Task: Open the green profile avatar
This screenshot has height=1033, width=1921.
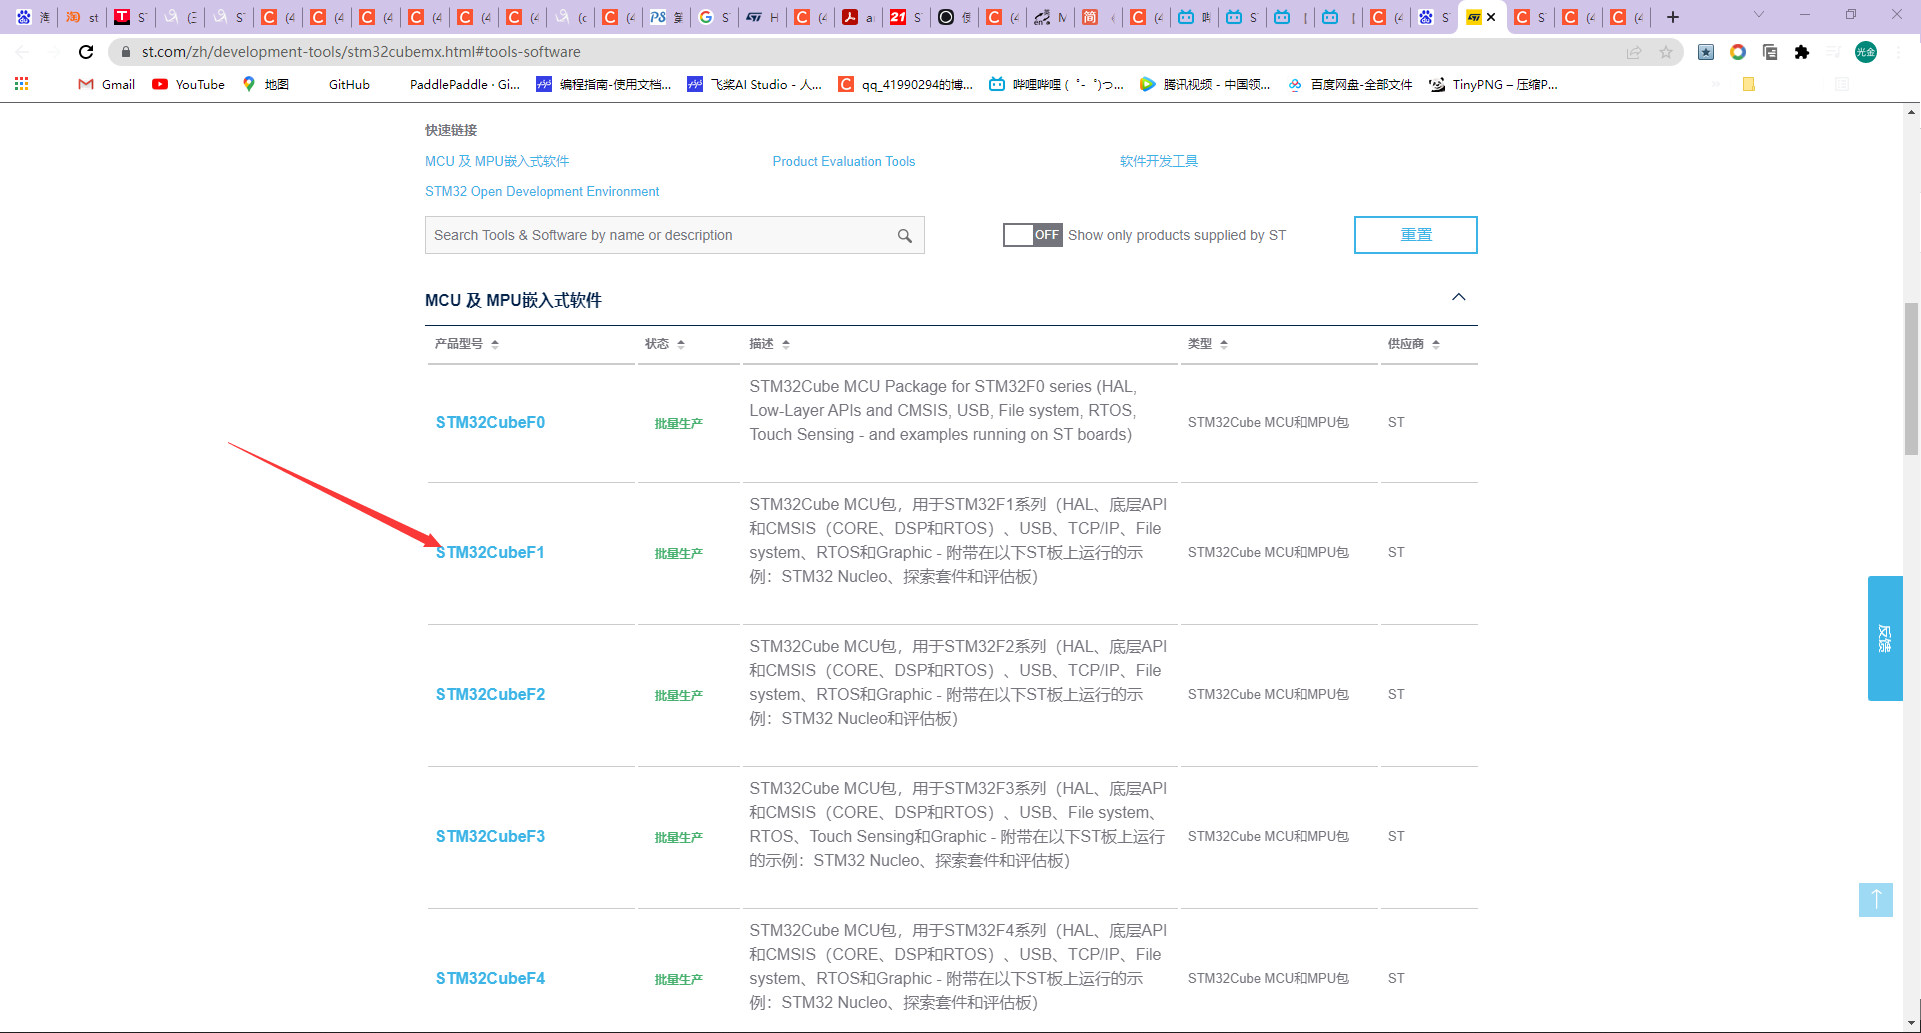Action: tap(1866, 52)
